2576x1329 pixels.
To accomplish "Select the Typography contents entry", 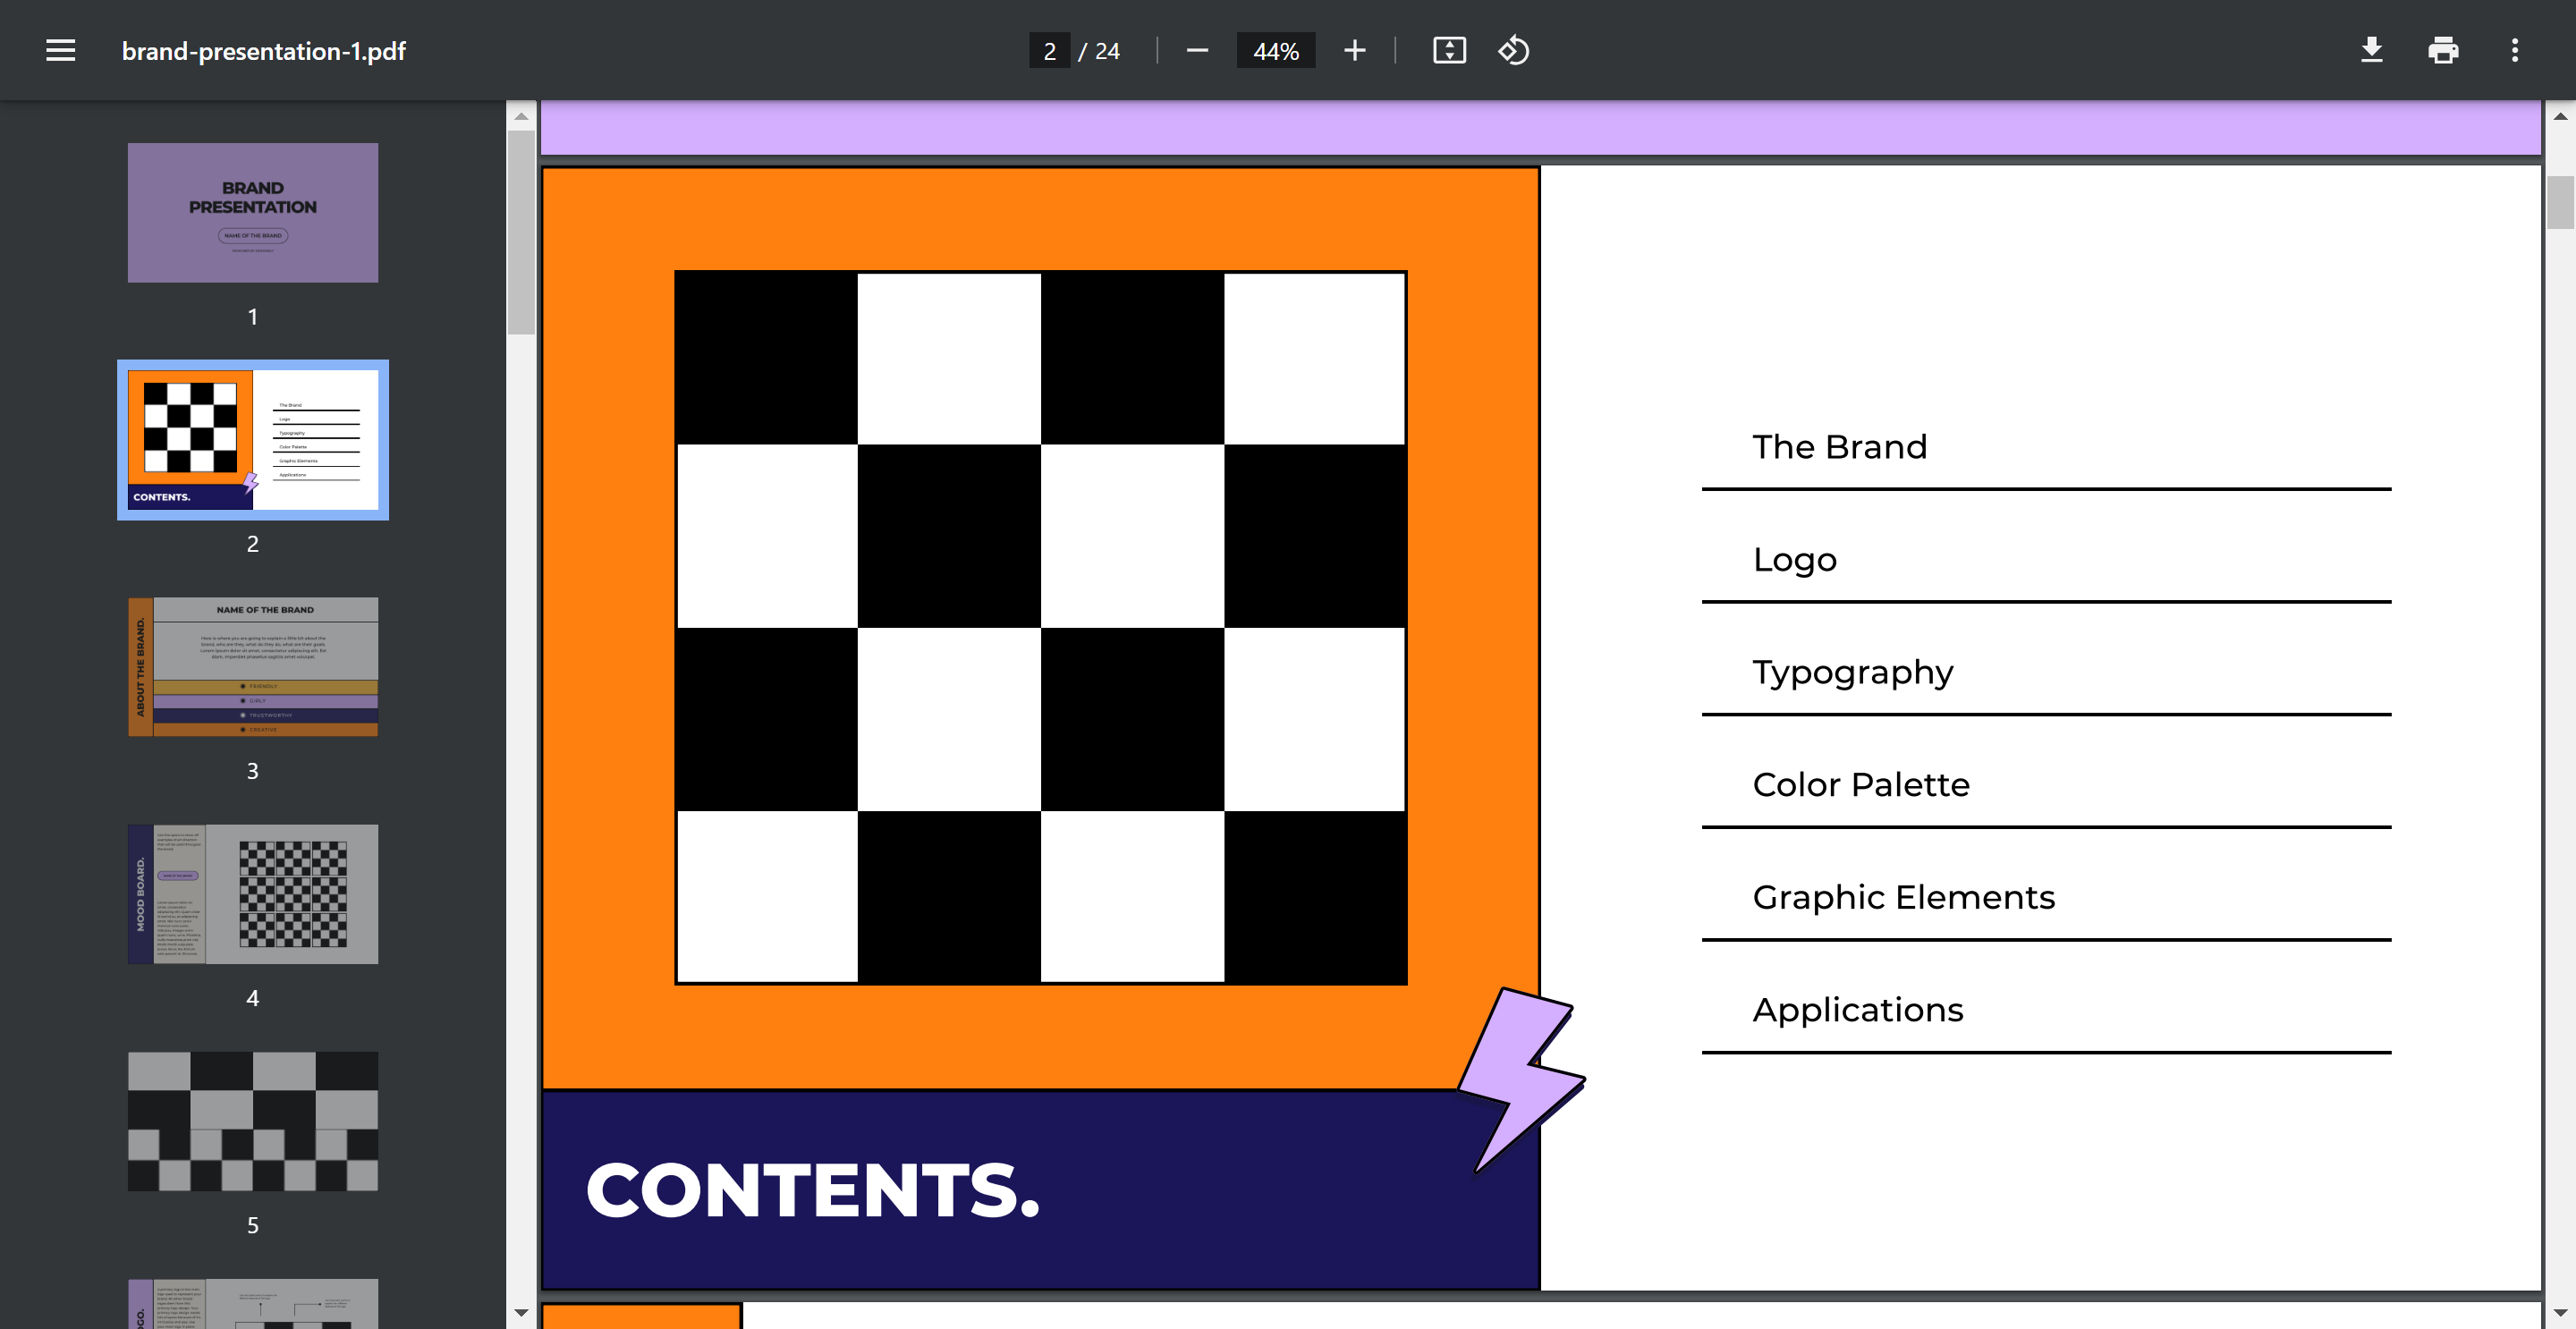I will (1852, 672).
